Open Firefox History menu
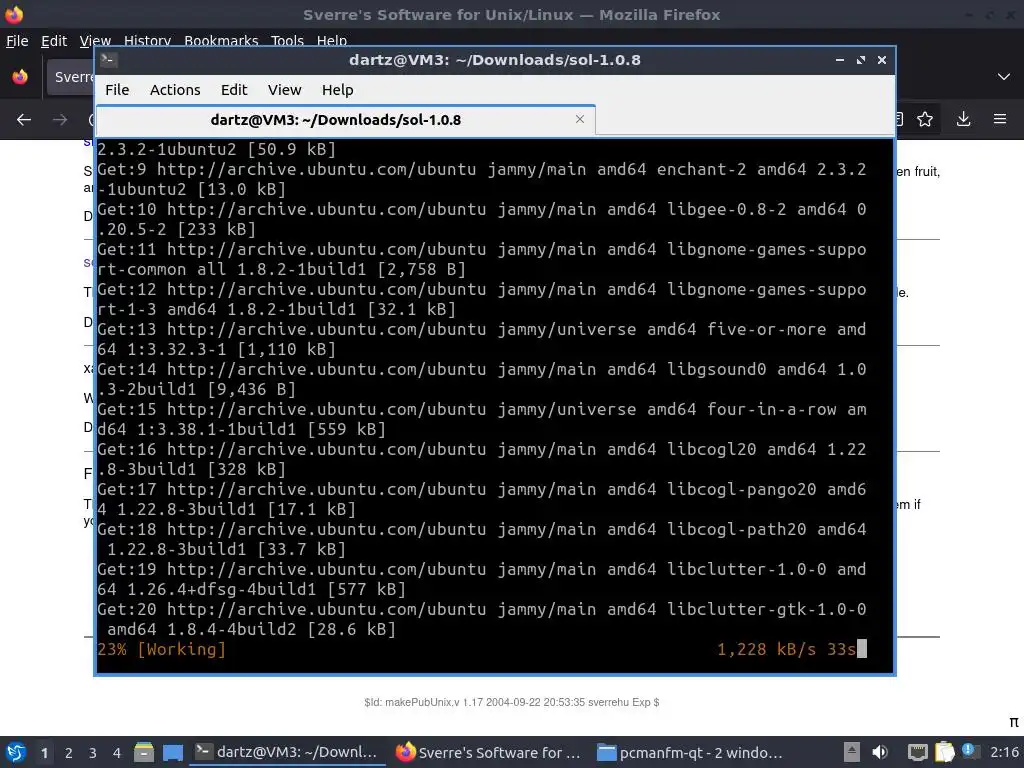The image size is (1024, 768). [148, 40]
